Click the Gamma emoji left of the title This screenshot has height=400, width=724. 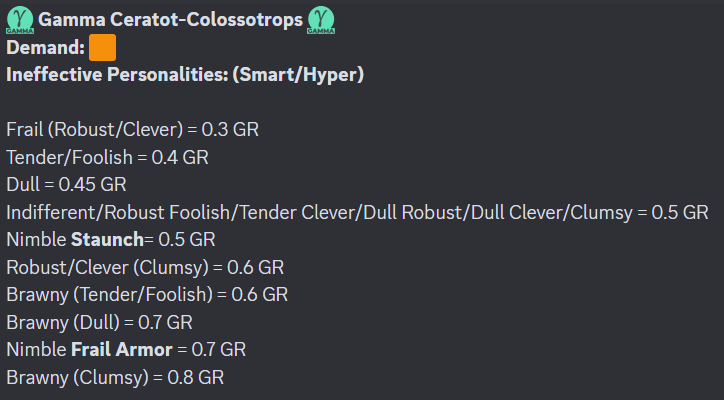point(20,20)
